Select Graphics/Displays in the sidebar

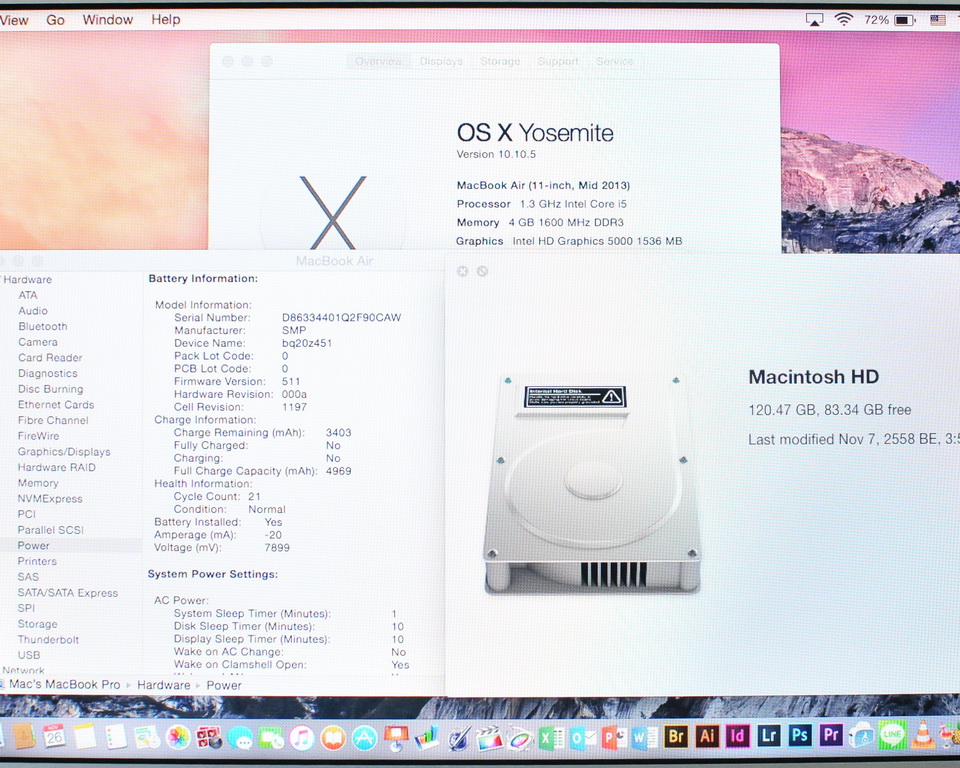[64, 451]
